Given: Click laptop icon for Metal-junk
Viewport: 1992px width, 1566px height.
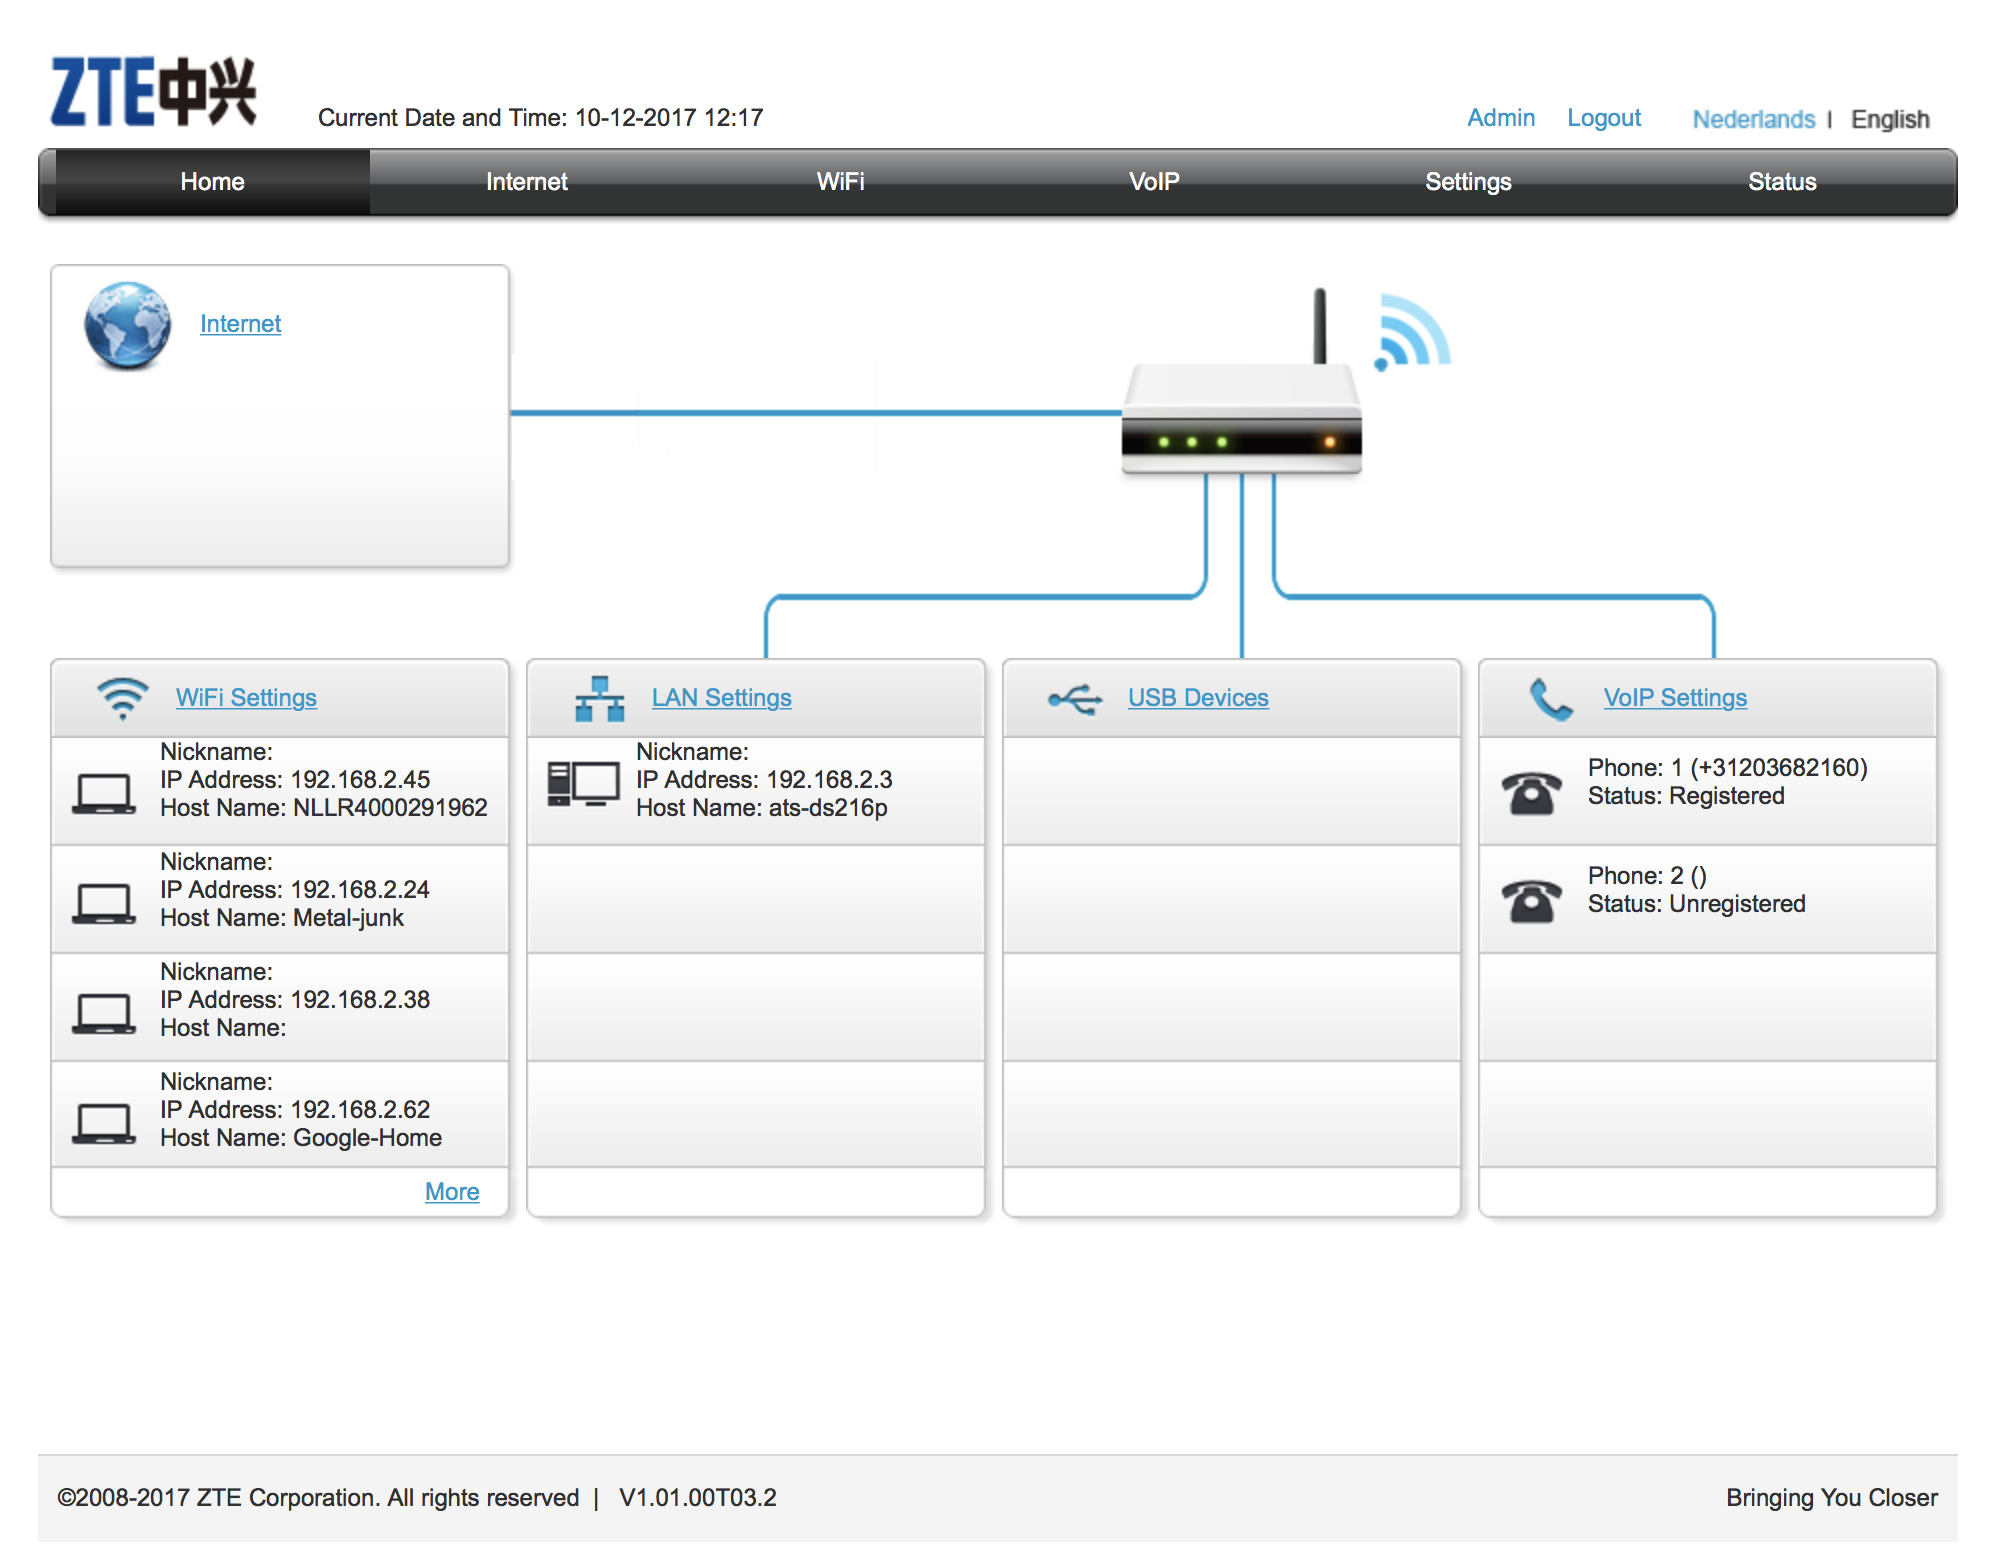Looking at the screenshot, I should 104,903.
